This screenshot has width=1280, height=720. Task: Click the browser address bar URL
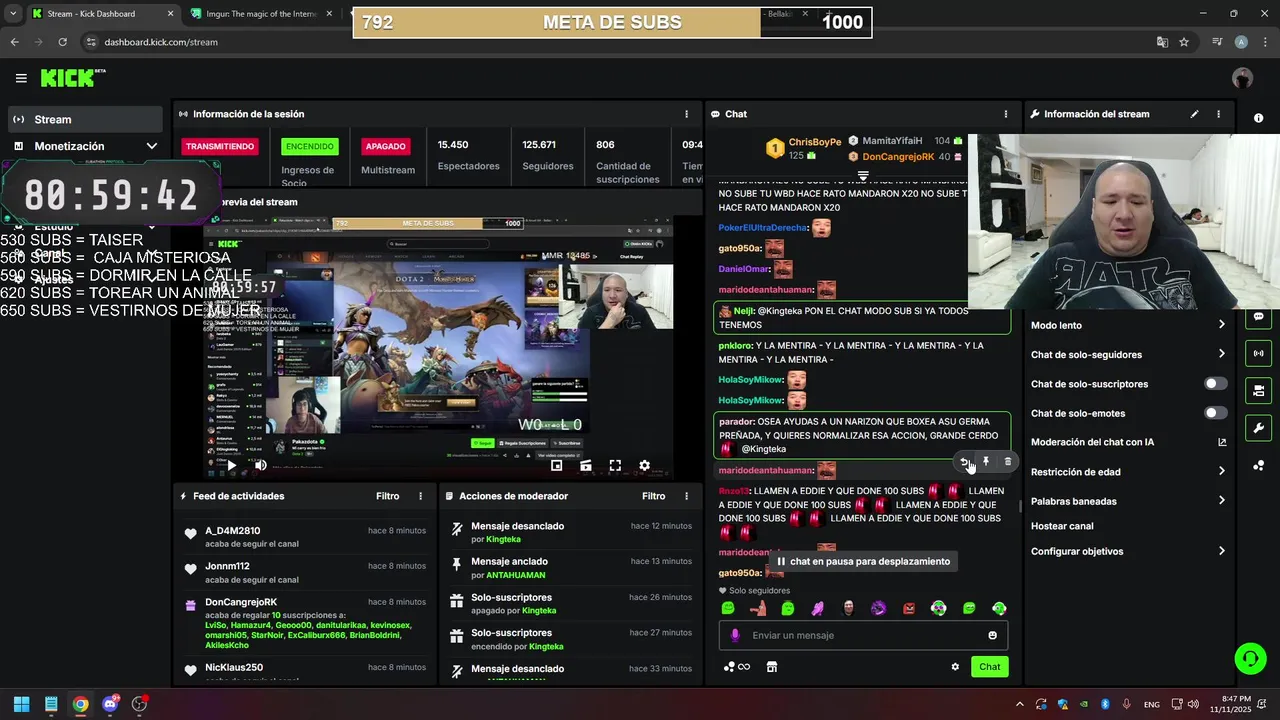tap(161, 42)
